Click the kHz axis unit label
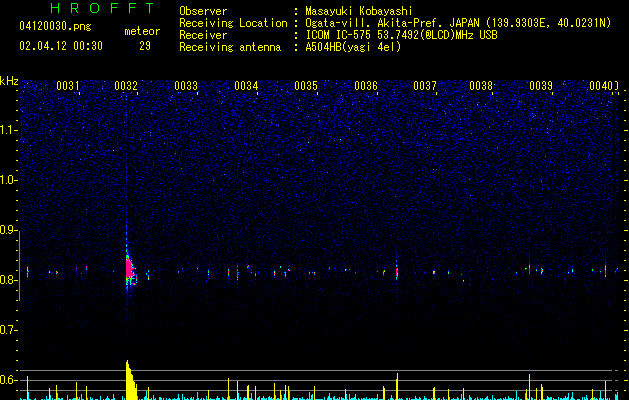This screenshot has width=629, height=400. point(9,81)
